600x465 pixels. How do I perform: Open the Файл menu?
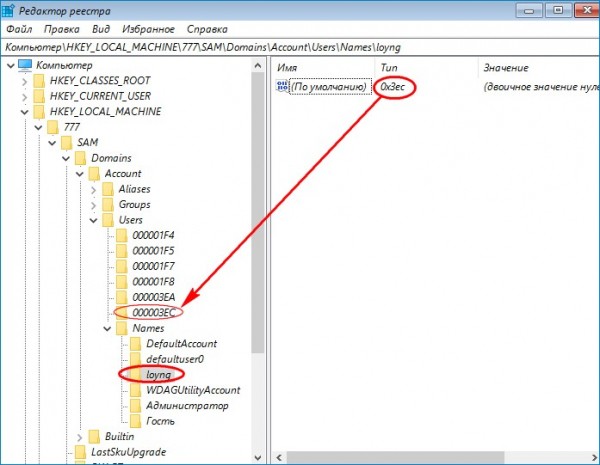19,29
